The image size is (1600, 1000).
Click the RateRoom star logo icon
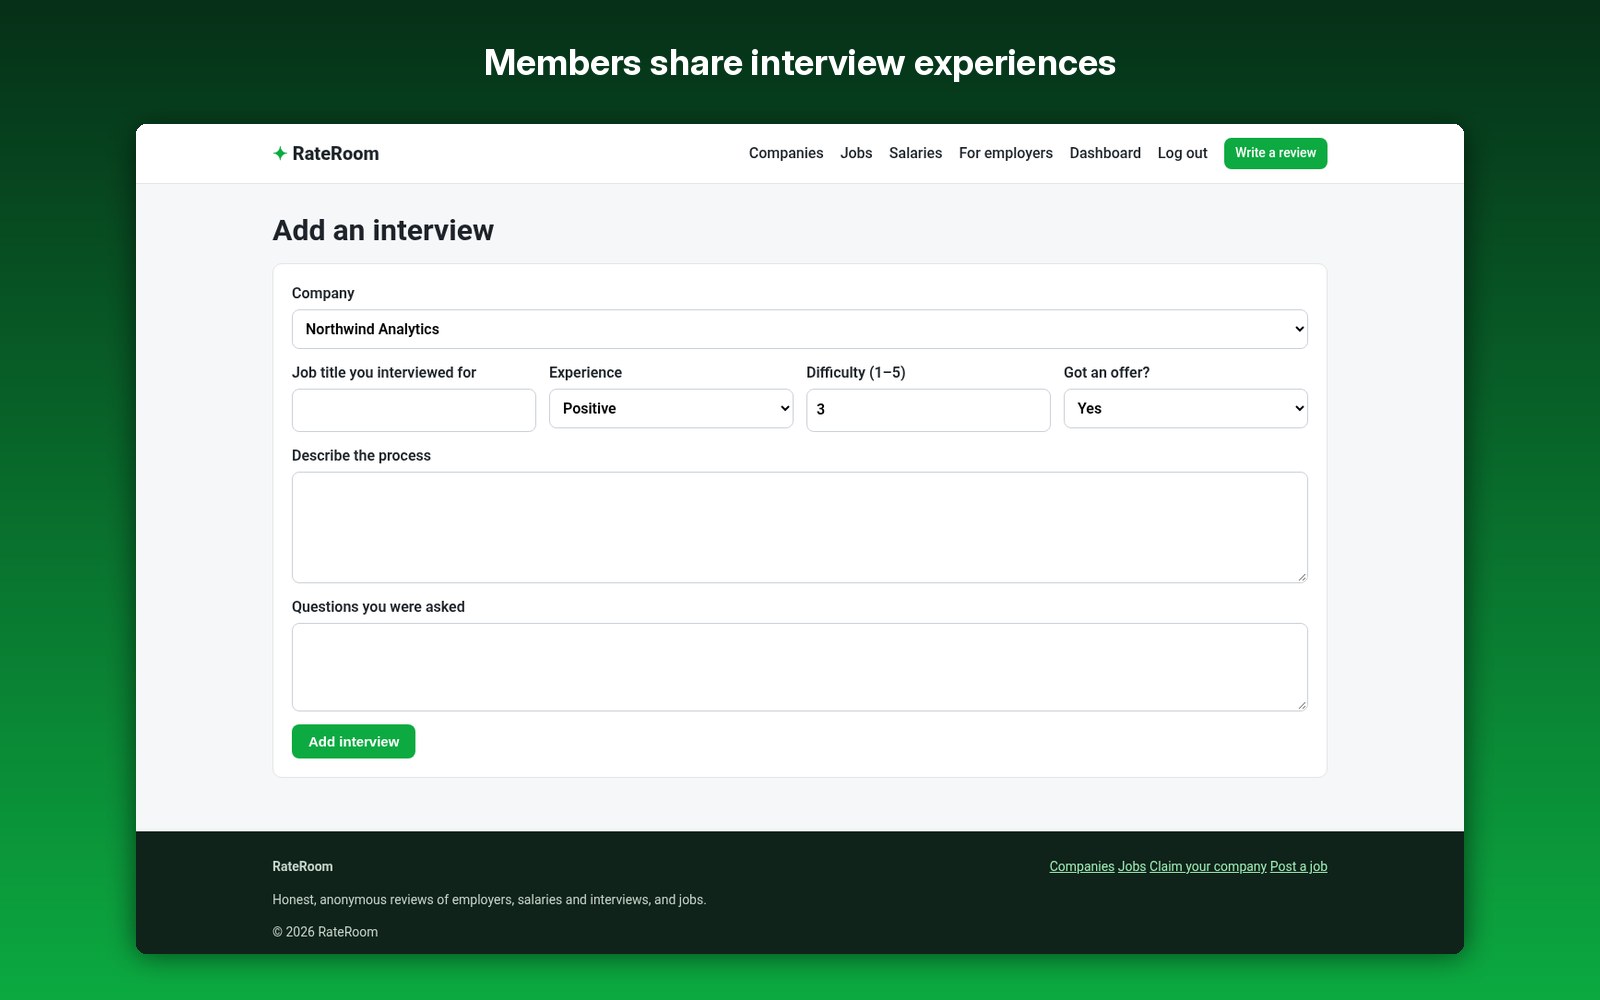(x=280, y=153)
